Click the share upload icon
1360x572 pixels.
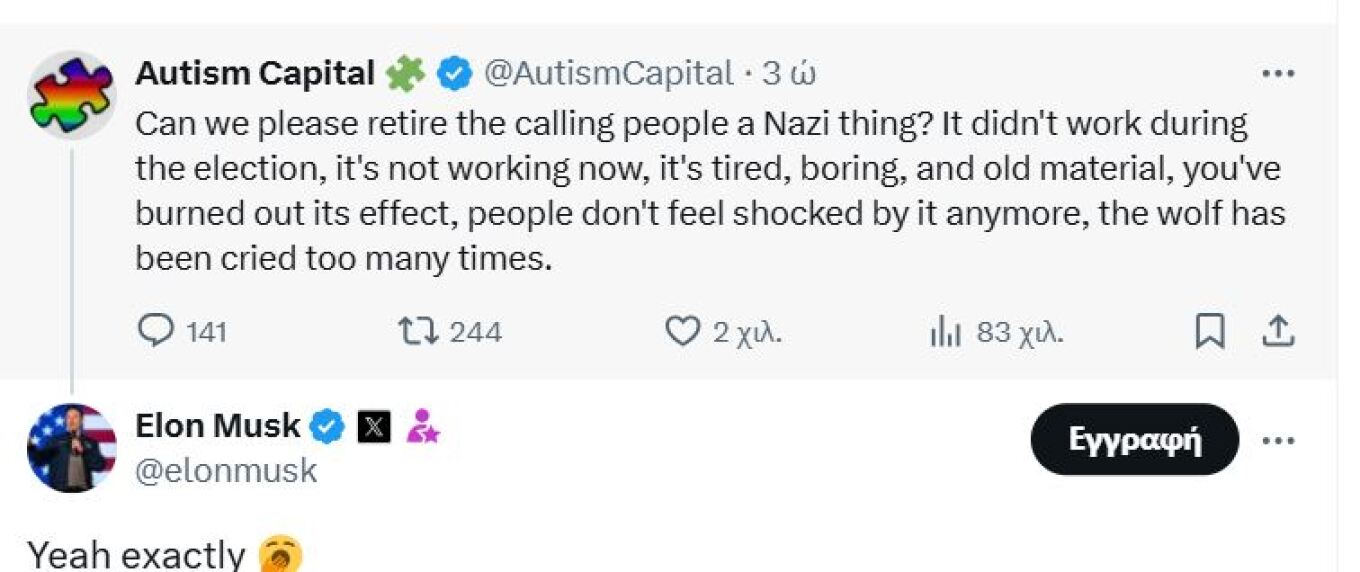coord(1278,331)
